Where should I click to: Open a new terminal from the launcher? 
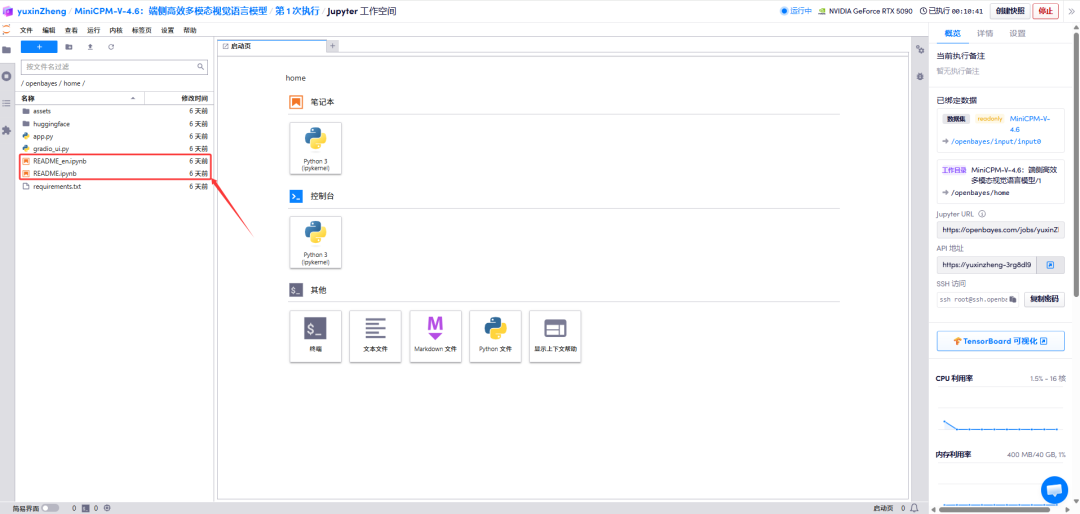pyautogui.click(x=315, y=336)
